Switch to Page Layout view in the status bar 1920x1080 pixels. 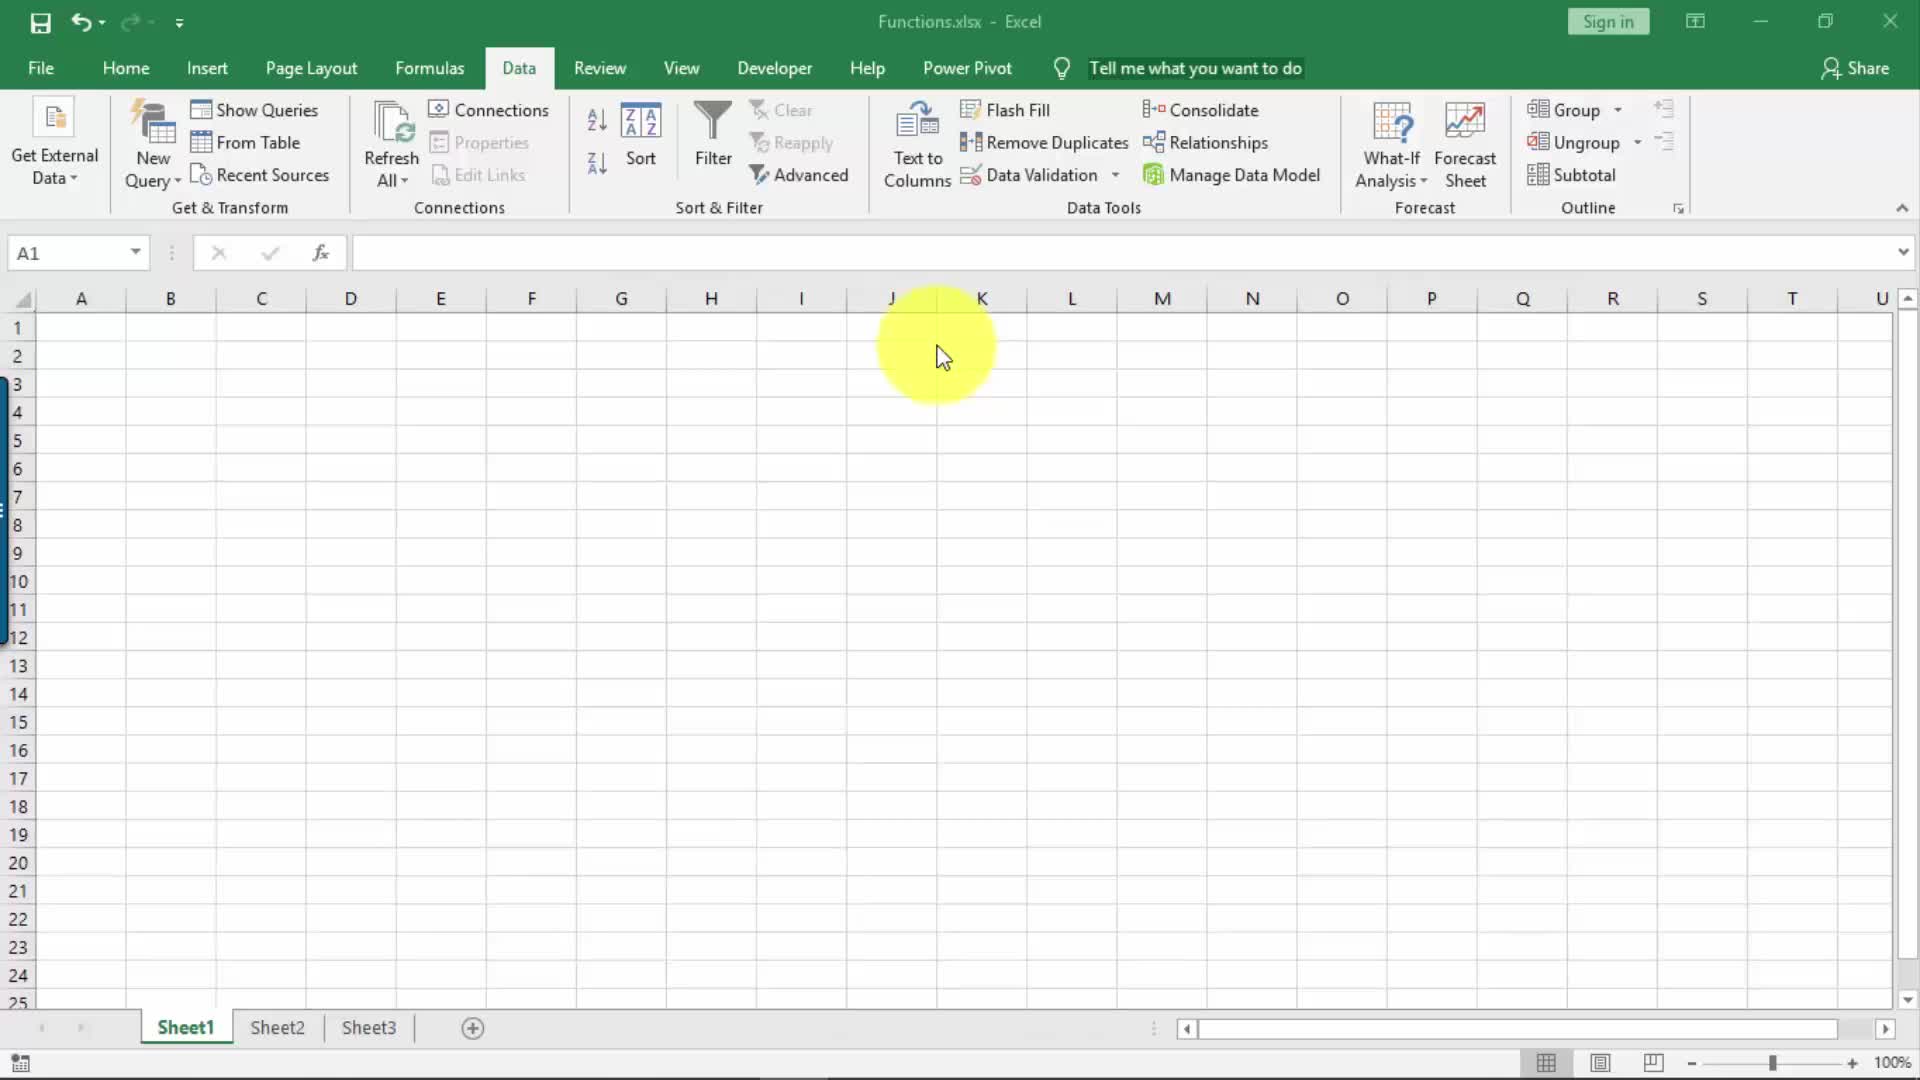point(1600,1063)
